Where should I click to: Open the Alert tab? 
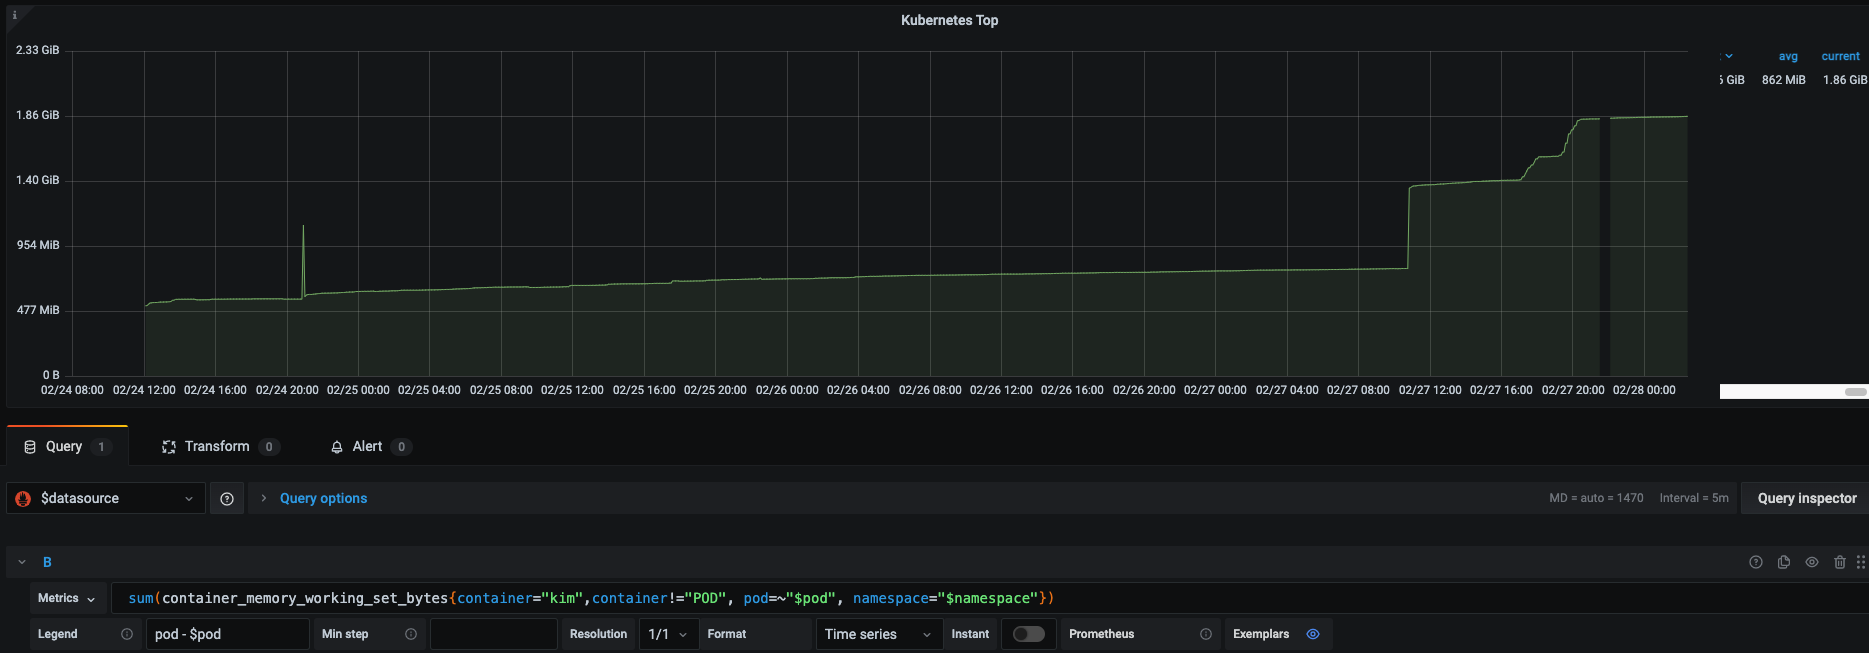click(367, 447)
